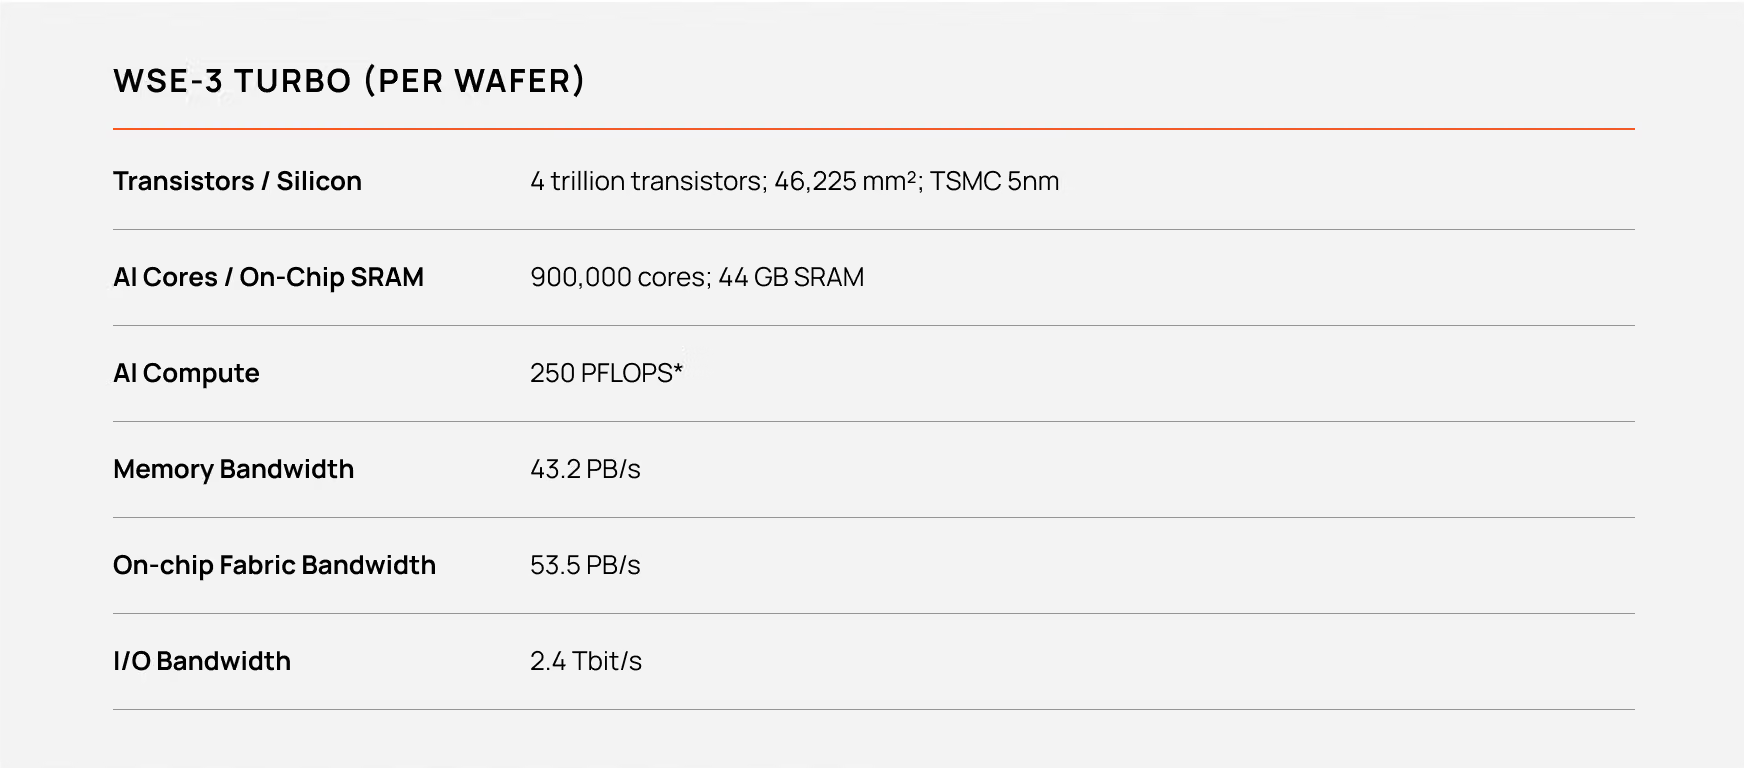Click the word Bandwidth in Memory Bandwidth

(x=286, y=469)
